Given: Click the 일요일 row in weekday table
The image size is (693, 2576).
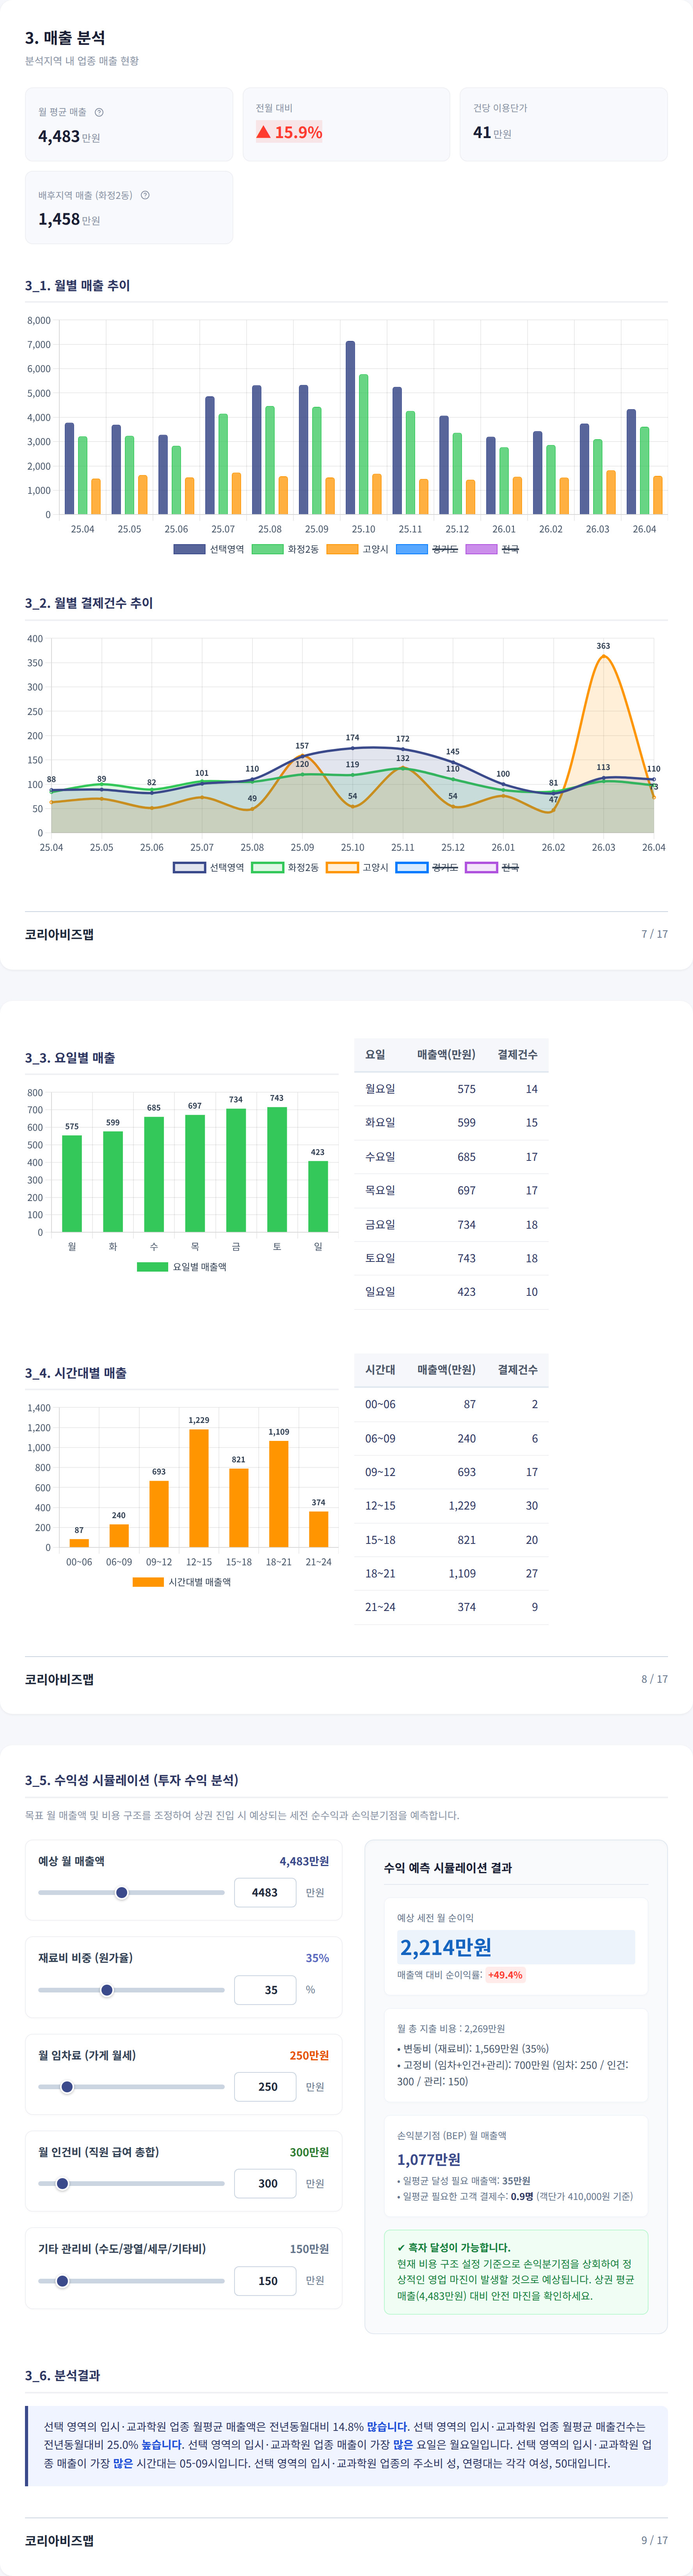Looking at the screenshot, I should click(x=451, y=1292).
